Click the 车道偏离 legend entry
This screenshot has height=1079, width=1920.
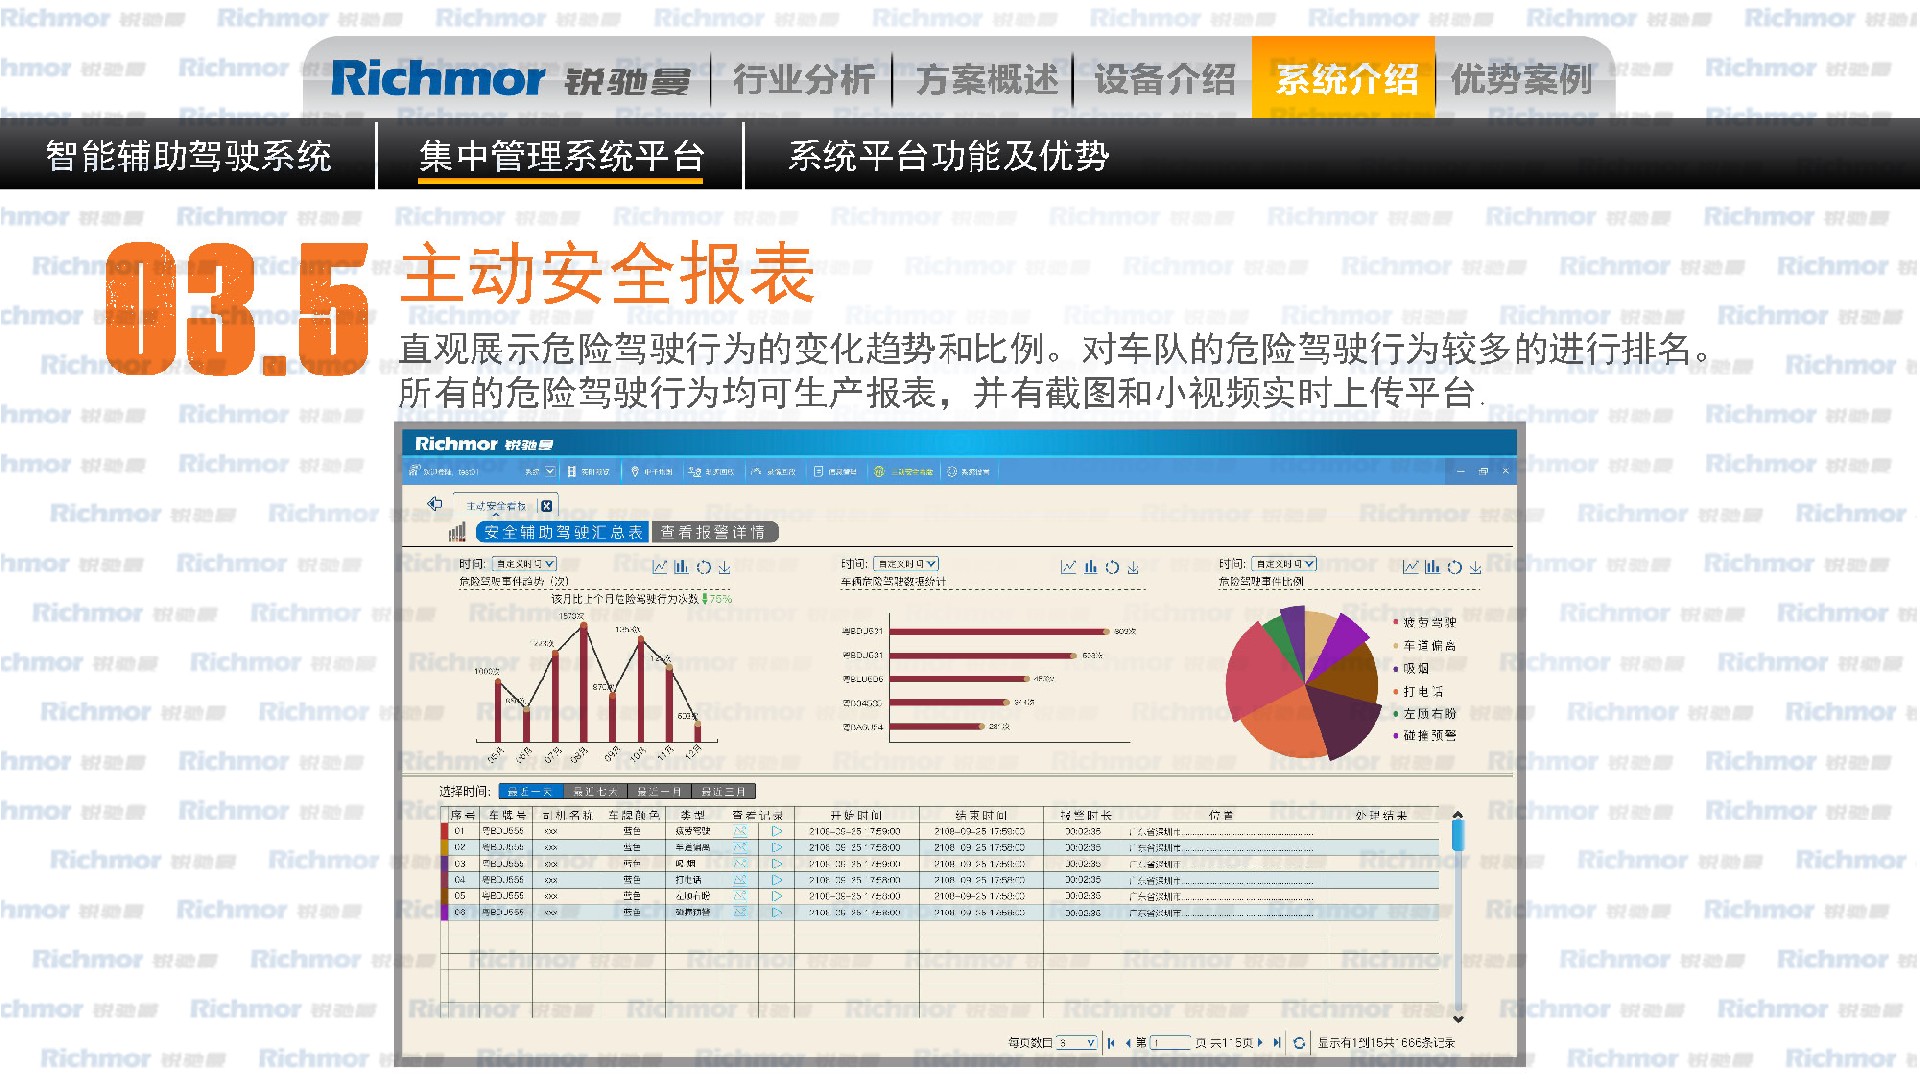[1425, 646]
